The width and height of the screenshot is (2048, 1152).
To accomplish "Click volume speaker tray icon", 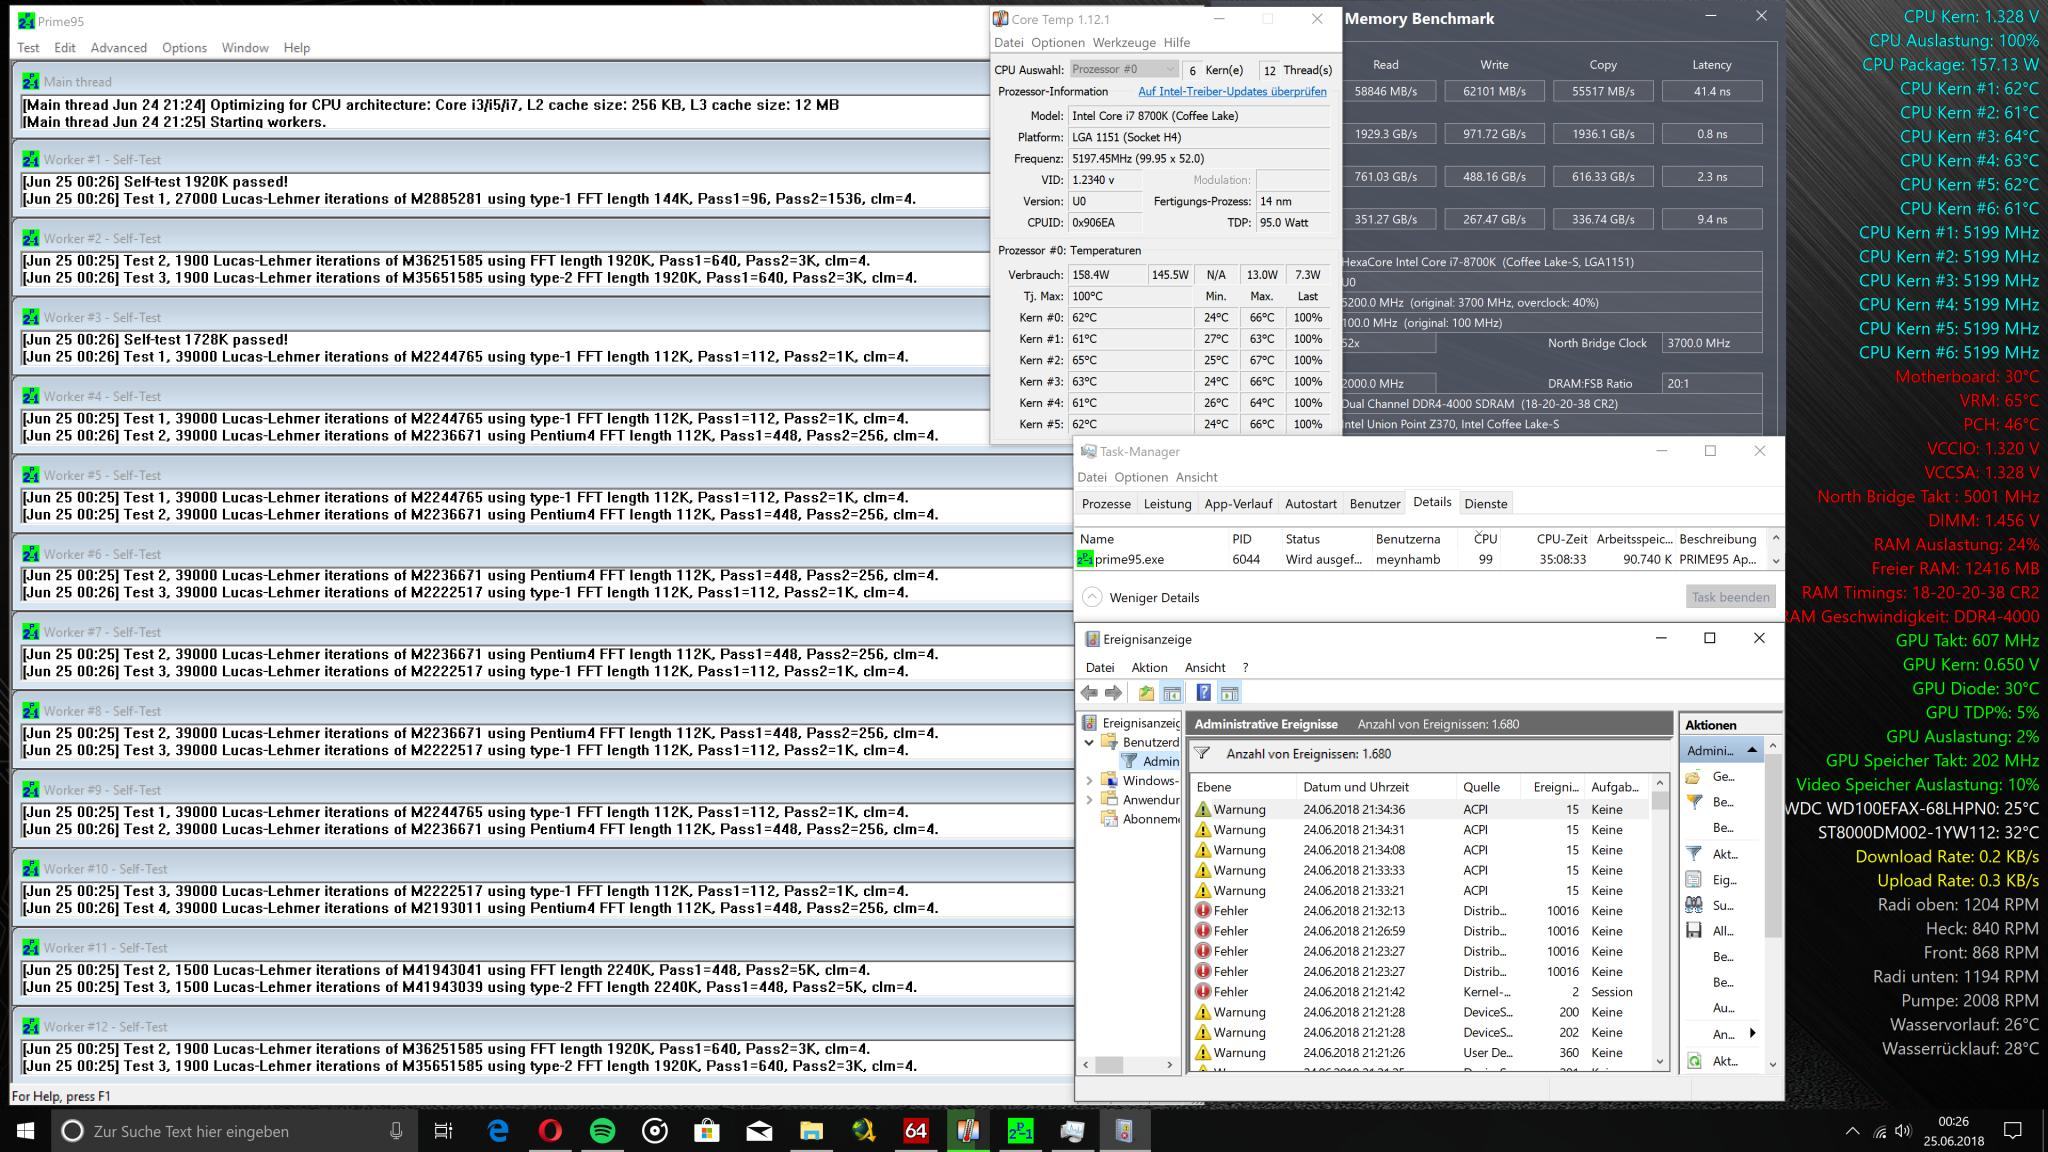I will [1902, 1131].
